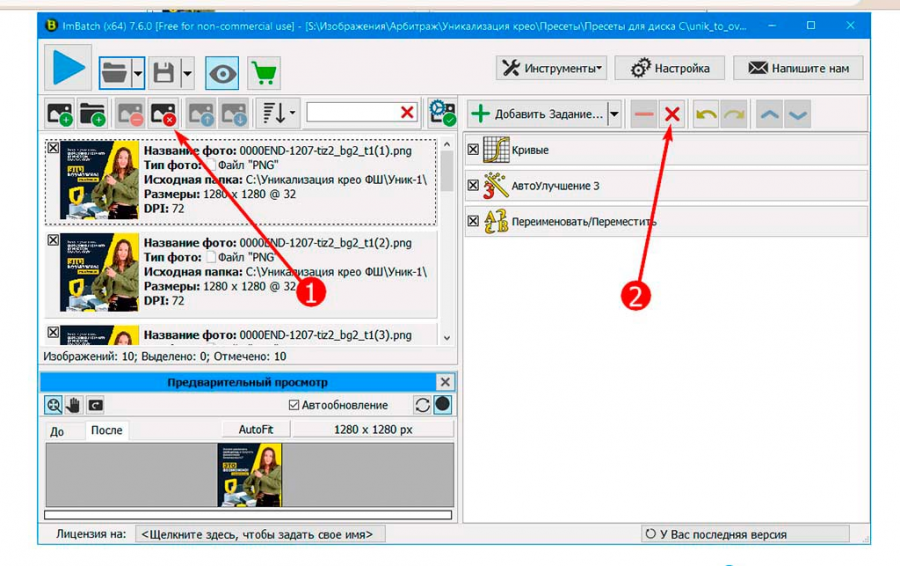The height and width of the screenshot is (566, 900).
Task: Remove selected images with the minus icon
Action: 130,114
